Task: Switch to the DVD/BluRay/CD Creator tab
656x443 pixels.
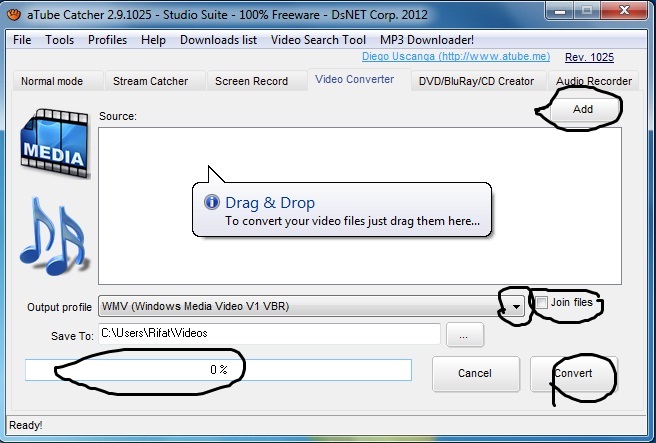Action: click(x=479, y=81)
